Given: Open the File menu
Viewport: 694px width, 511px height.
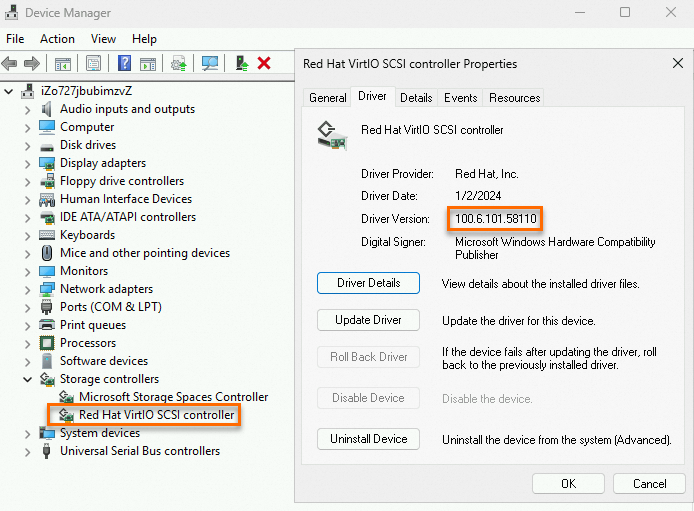Looking at the screenshot, I should [15, 39].
